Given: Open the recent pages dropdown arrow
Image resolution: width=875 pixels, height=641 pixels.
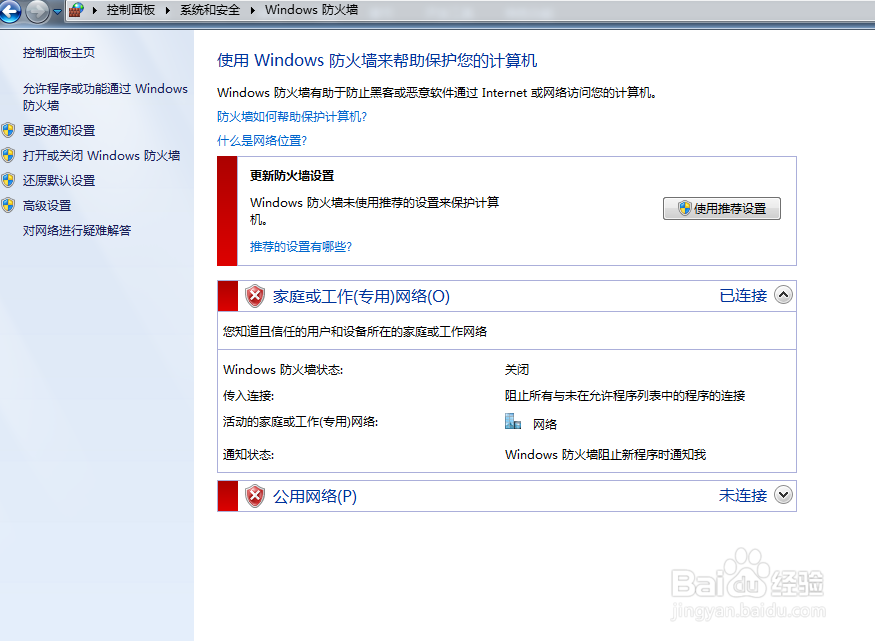Looking at the screenshot, I should click(x=57, y=11).
